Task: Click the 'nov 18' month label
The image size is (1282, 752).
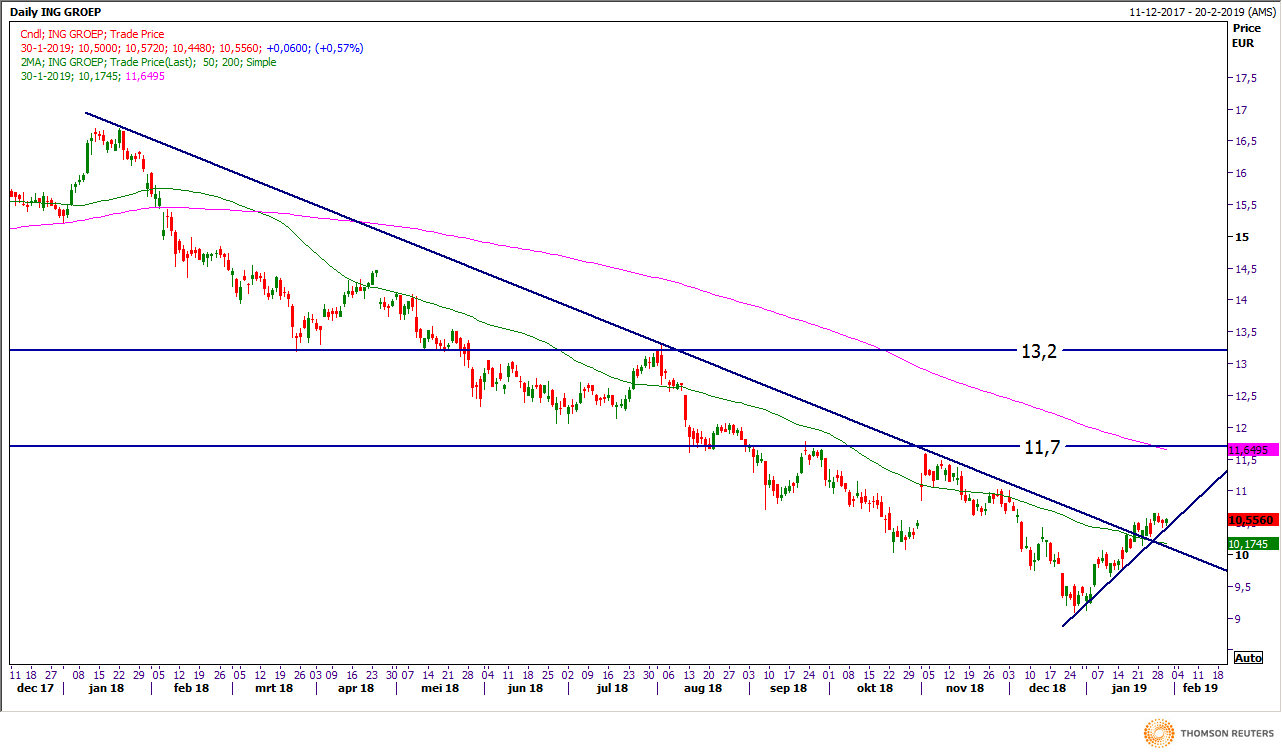Action: (963, 688)
